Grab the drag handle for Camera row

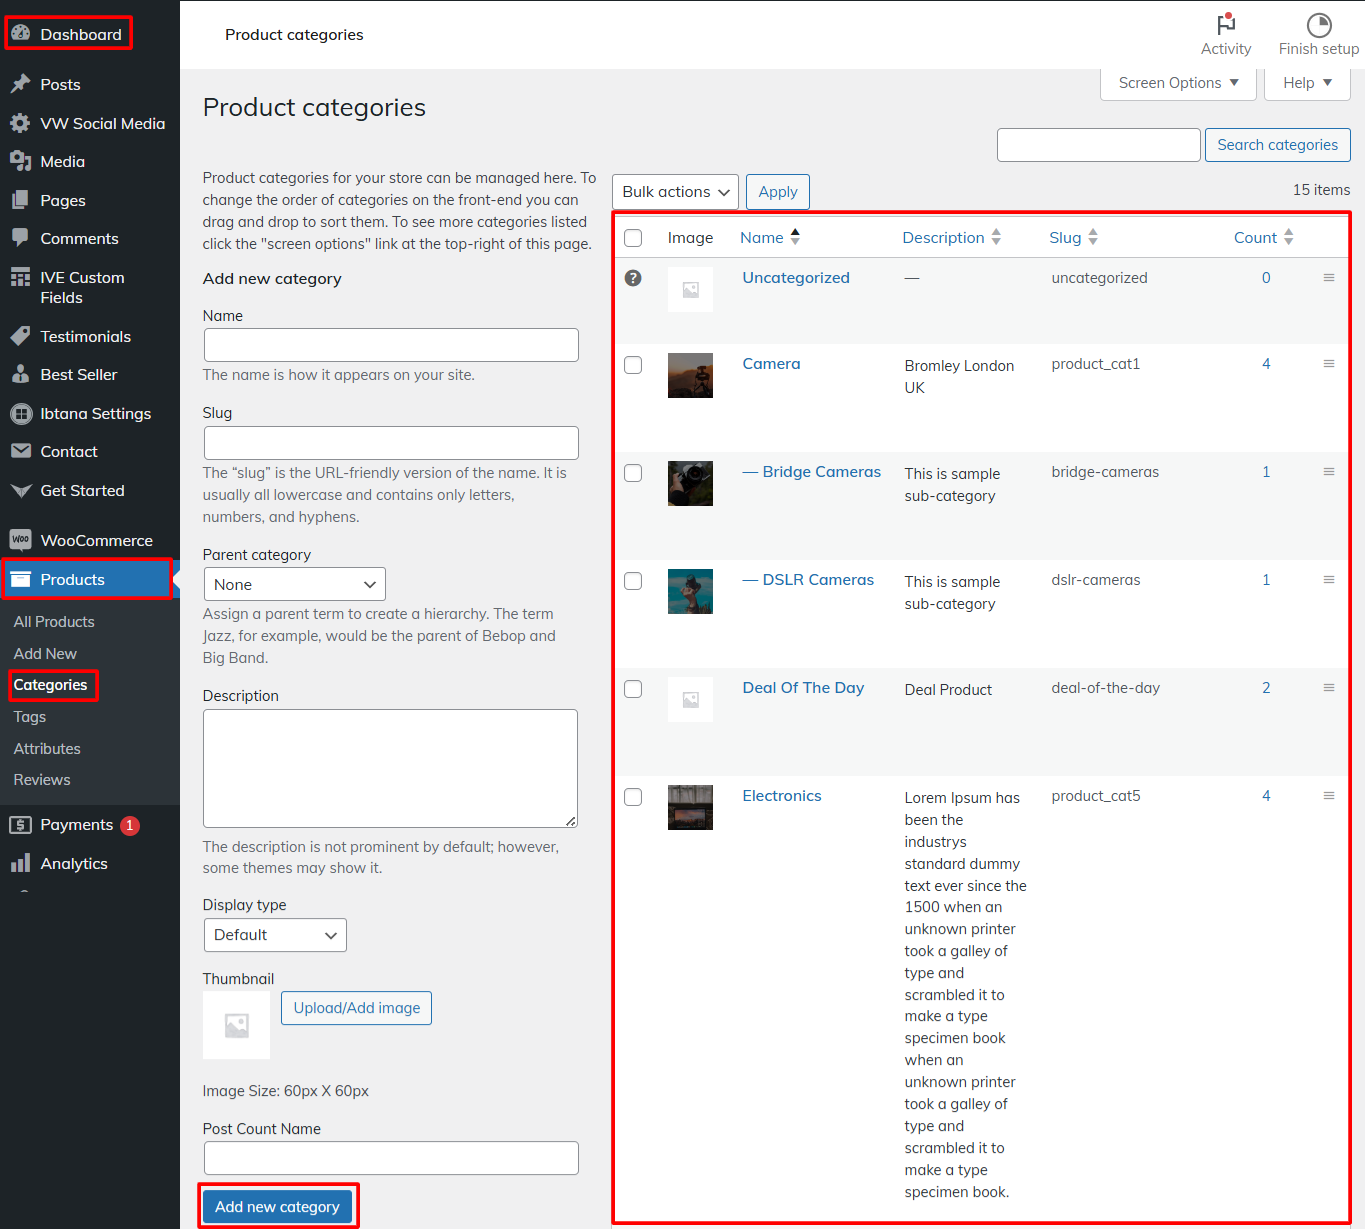point(1328,364)
